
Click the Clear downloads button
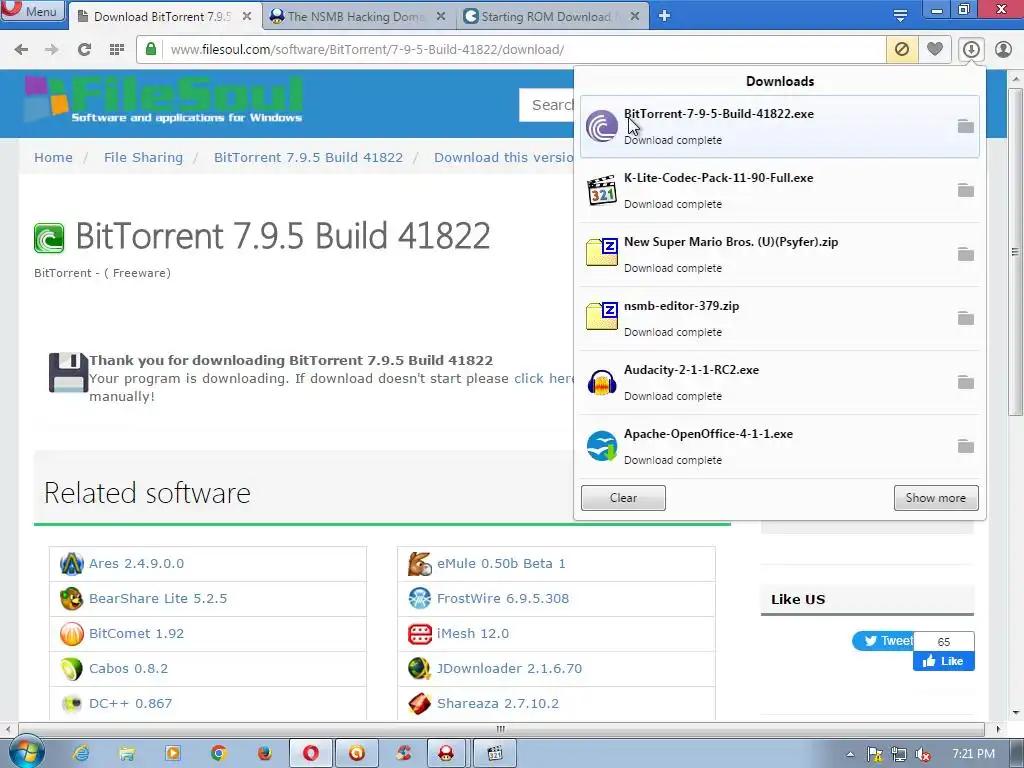point(623,498)
